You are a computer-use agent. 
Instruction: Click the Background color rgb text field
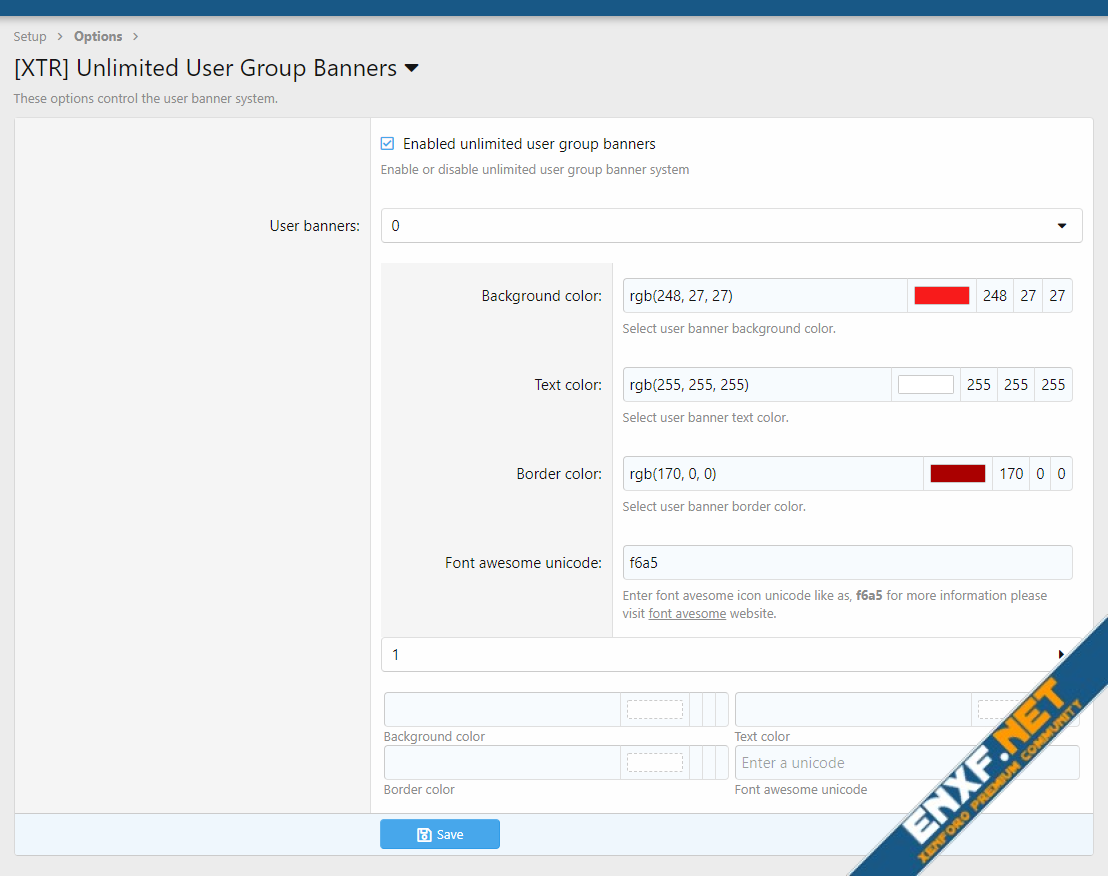click(x=765, y=296)
